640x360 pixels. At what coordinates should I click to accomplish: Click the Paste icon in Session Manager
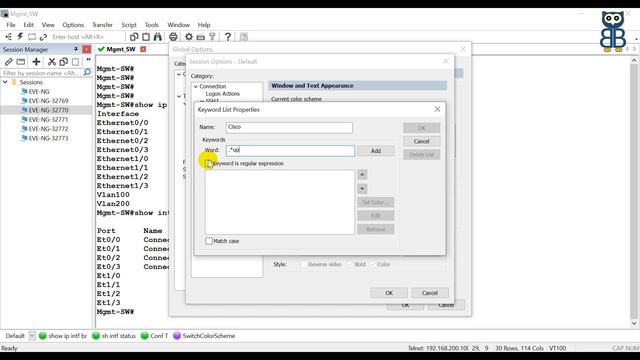tap(75, 62)
